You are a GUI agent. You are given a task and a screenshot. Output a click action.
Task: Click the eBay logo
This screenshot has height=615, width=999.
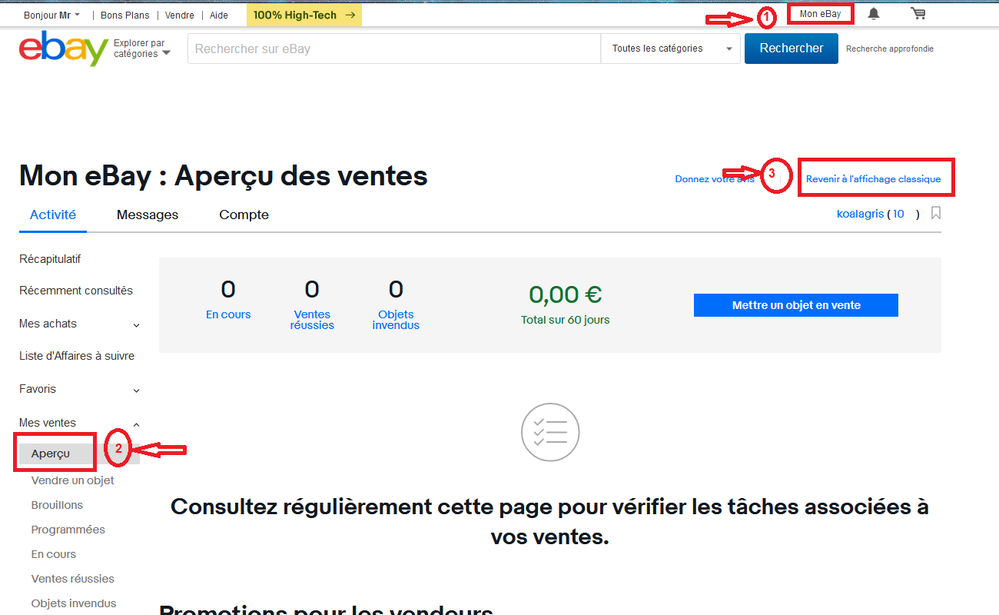(63, 48)
